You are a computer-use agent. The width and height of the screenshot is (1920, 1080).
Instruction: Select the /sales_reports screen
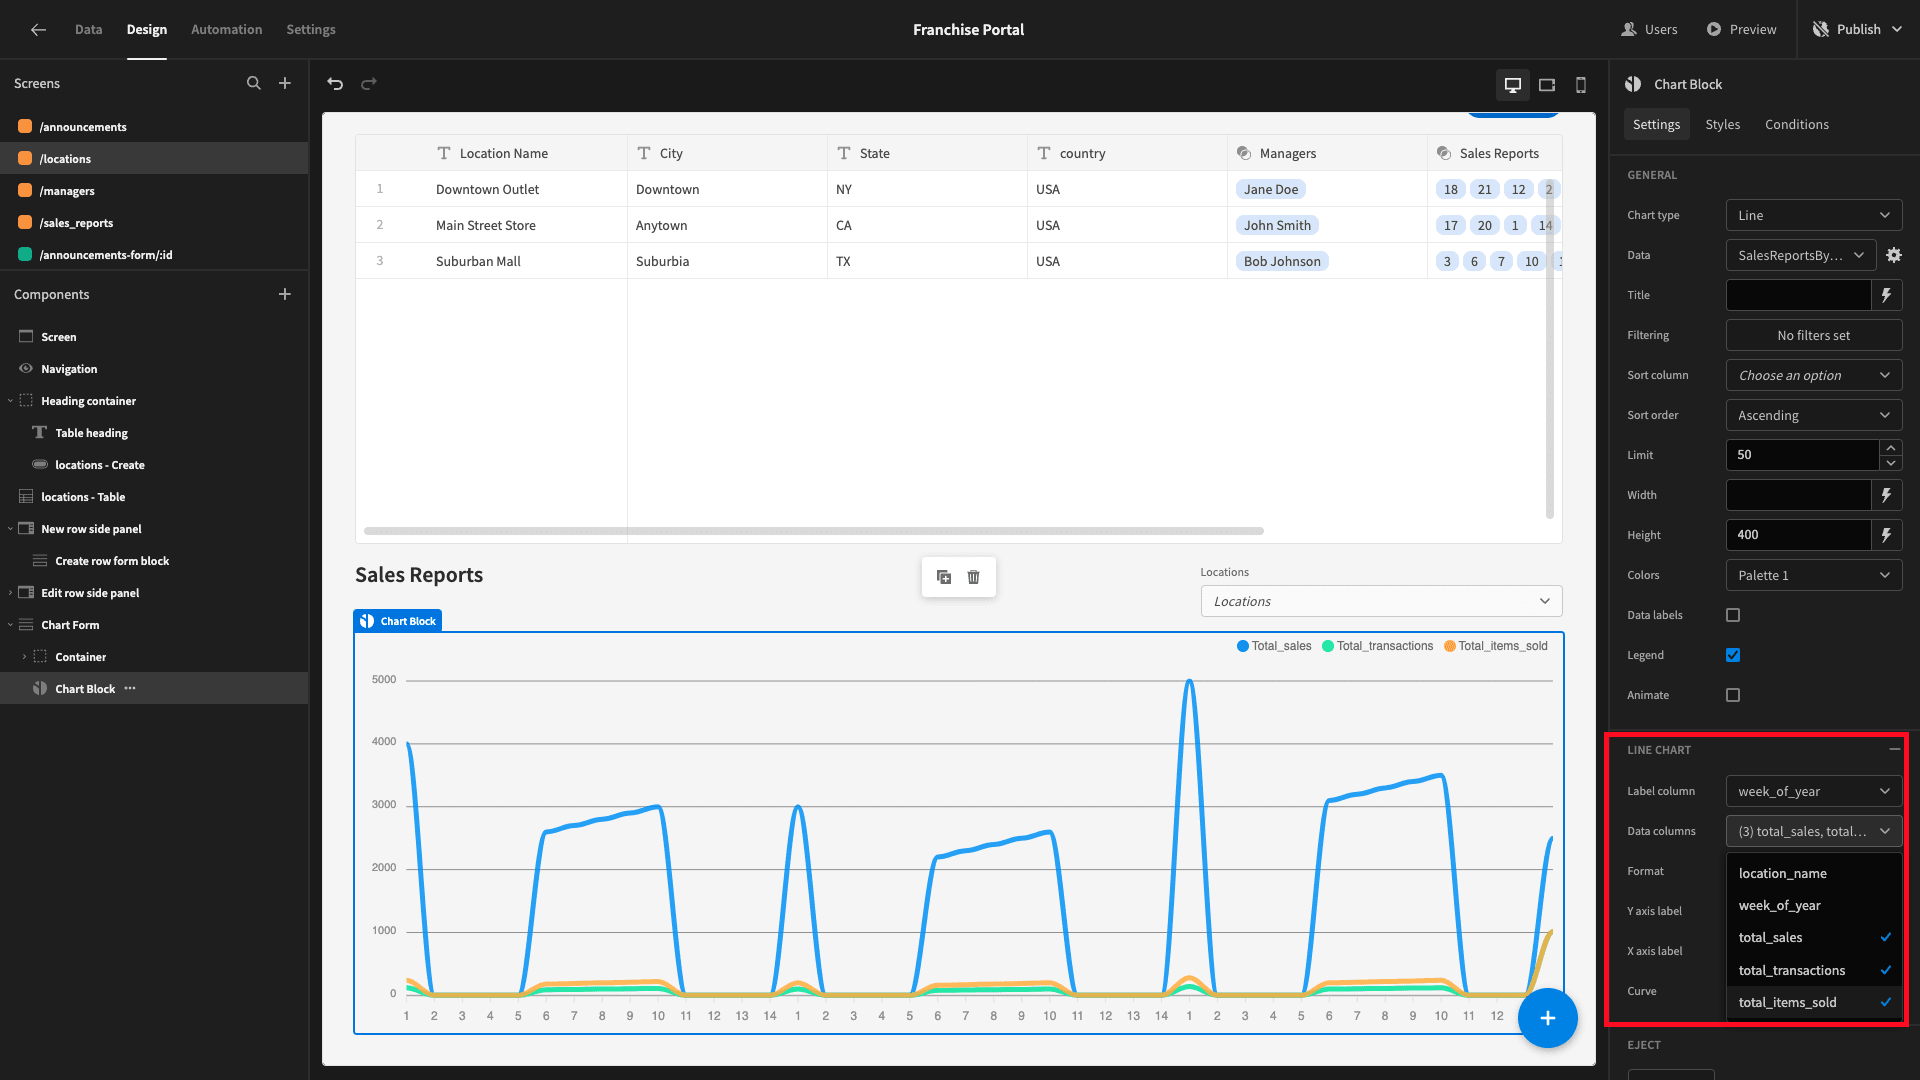tap(154, 223)
